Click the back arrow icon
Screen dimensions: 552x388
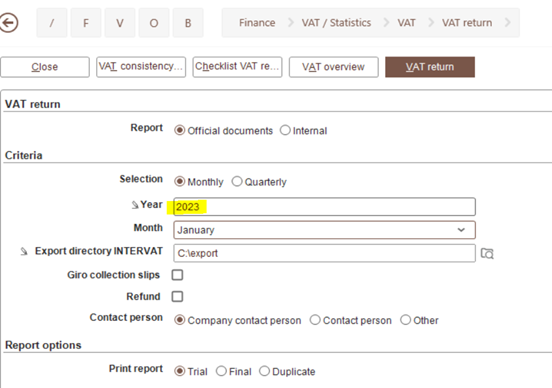pyautogui.click(x=8, y=23)
